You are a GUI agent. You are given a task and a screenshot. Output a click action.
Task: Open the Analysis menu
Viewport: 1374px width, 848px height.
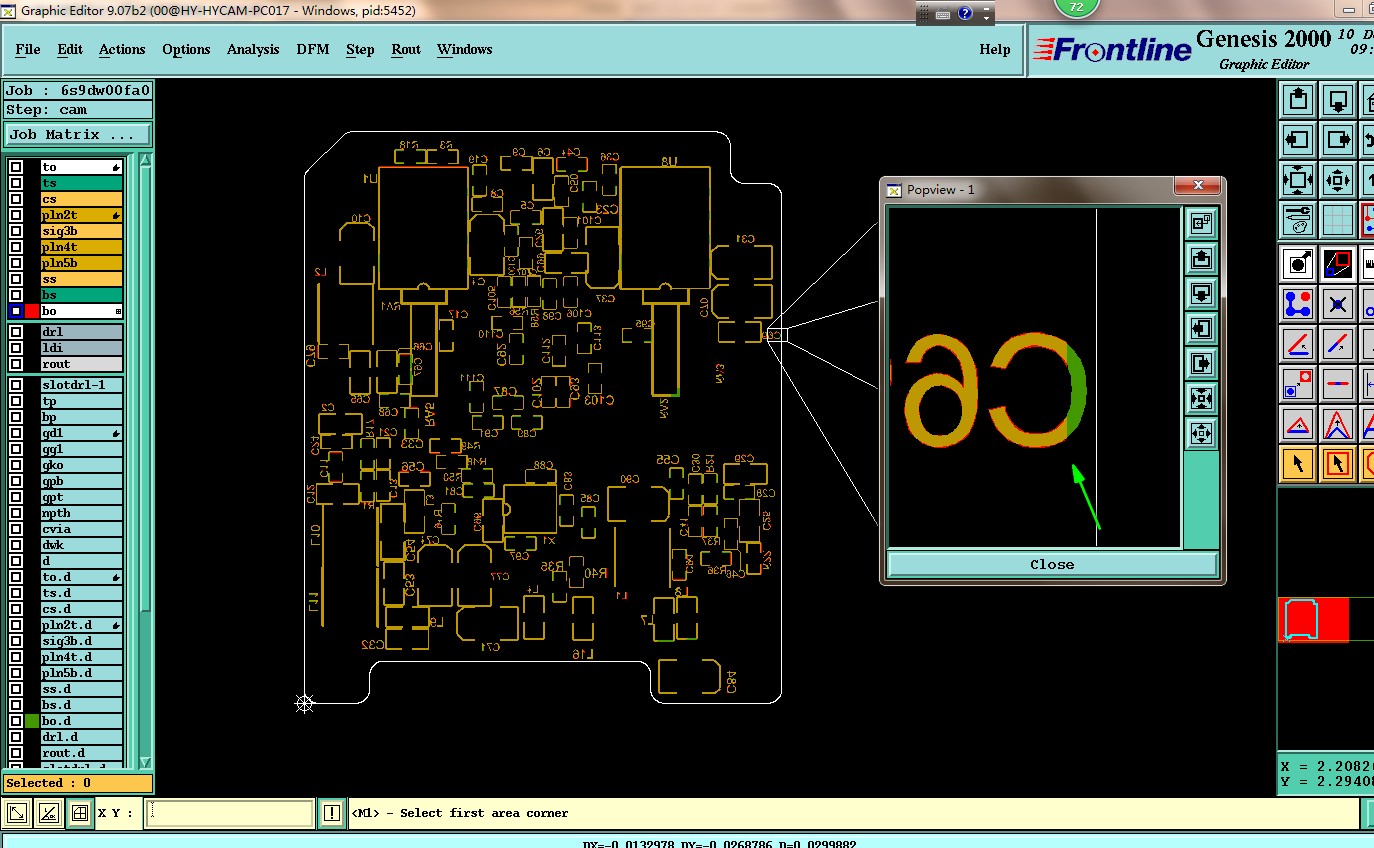(x=252, y=49)
